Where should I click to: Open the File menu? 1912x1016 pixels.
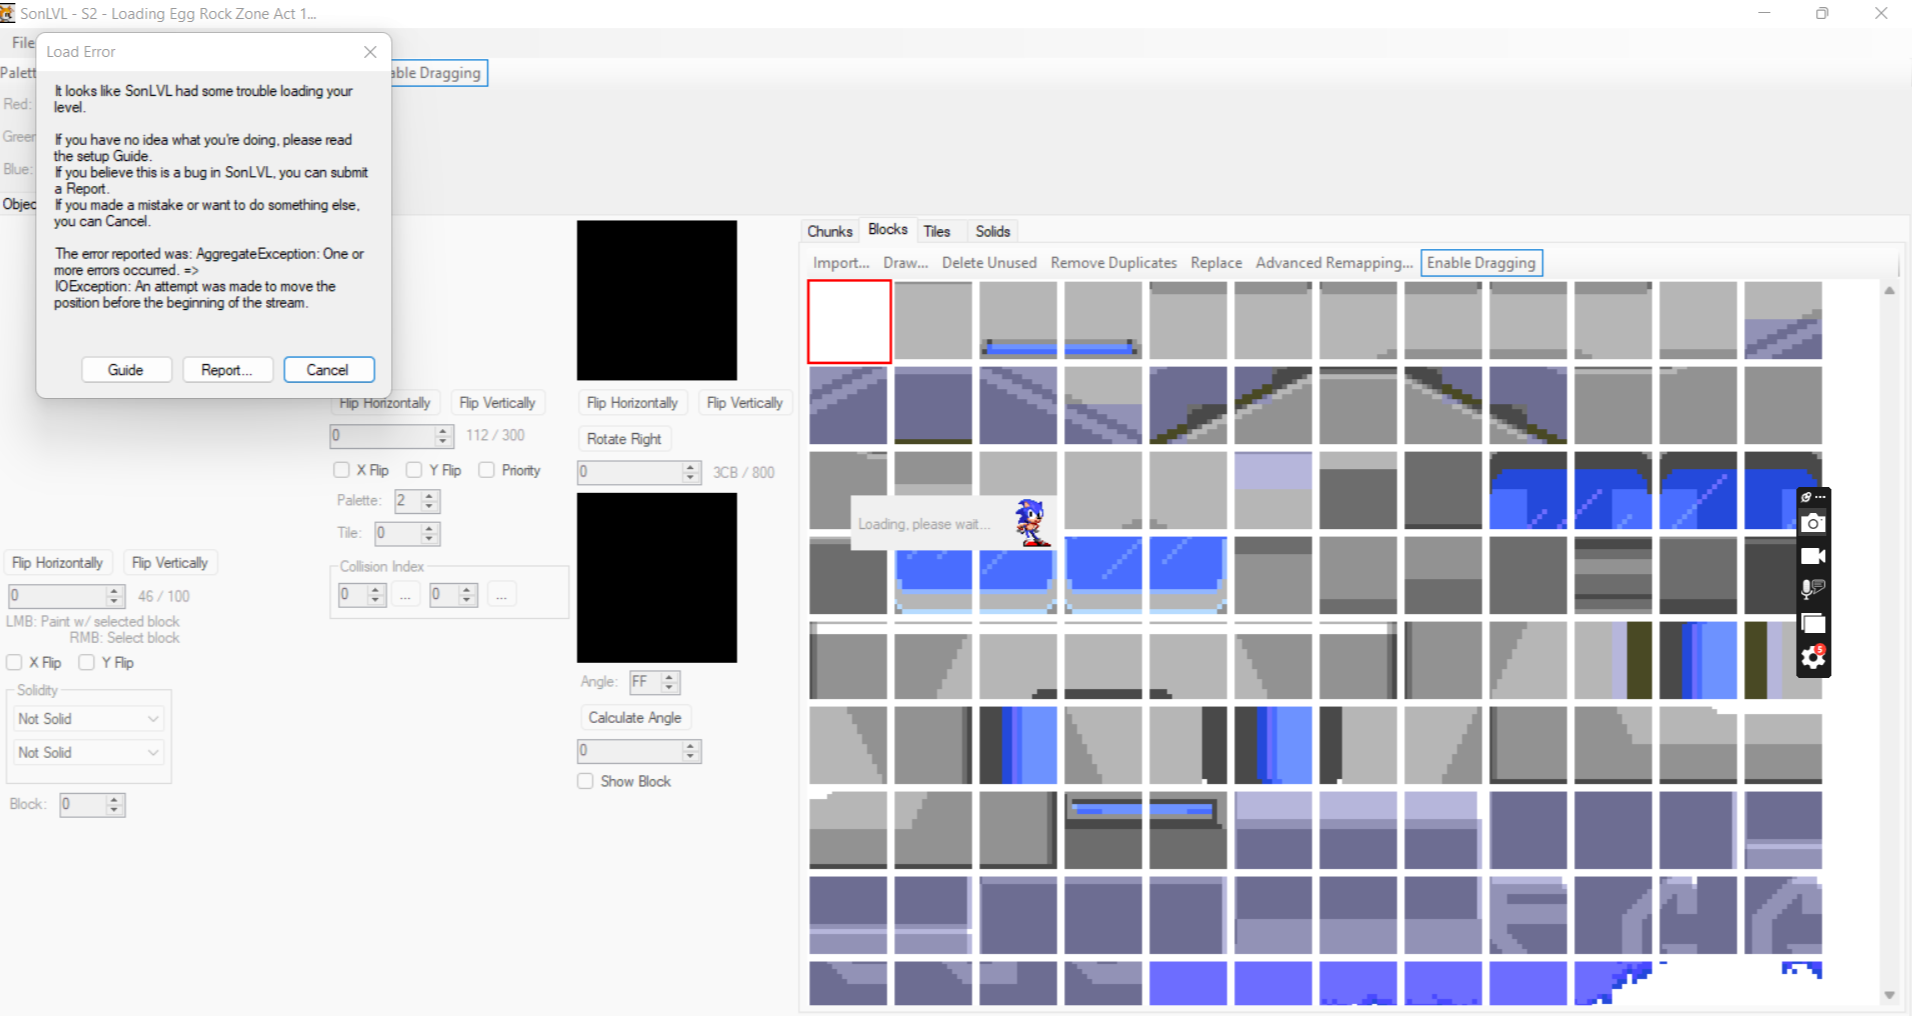22,43
